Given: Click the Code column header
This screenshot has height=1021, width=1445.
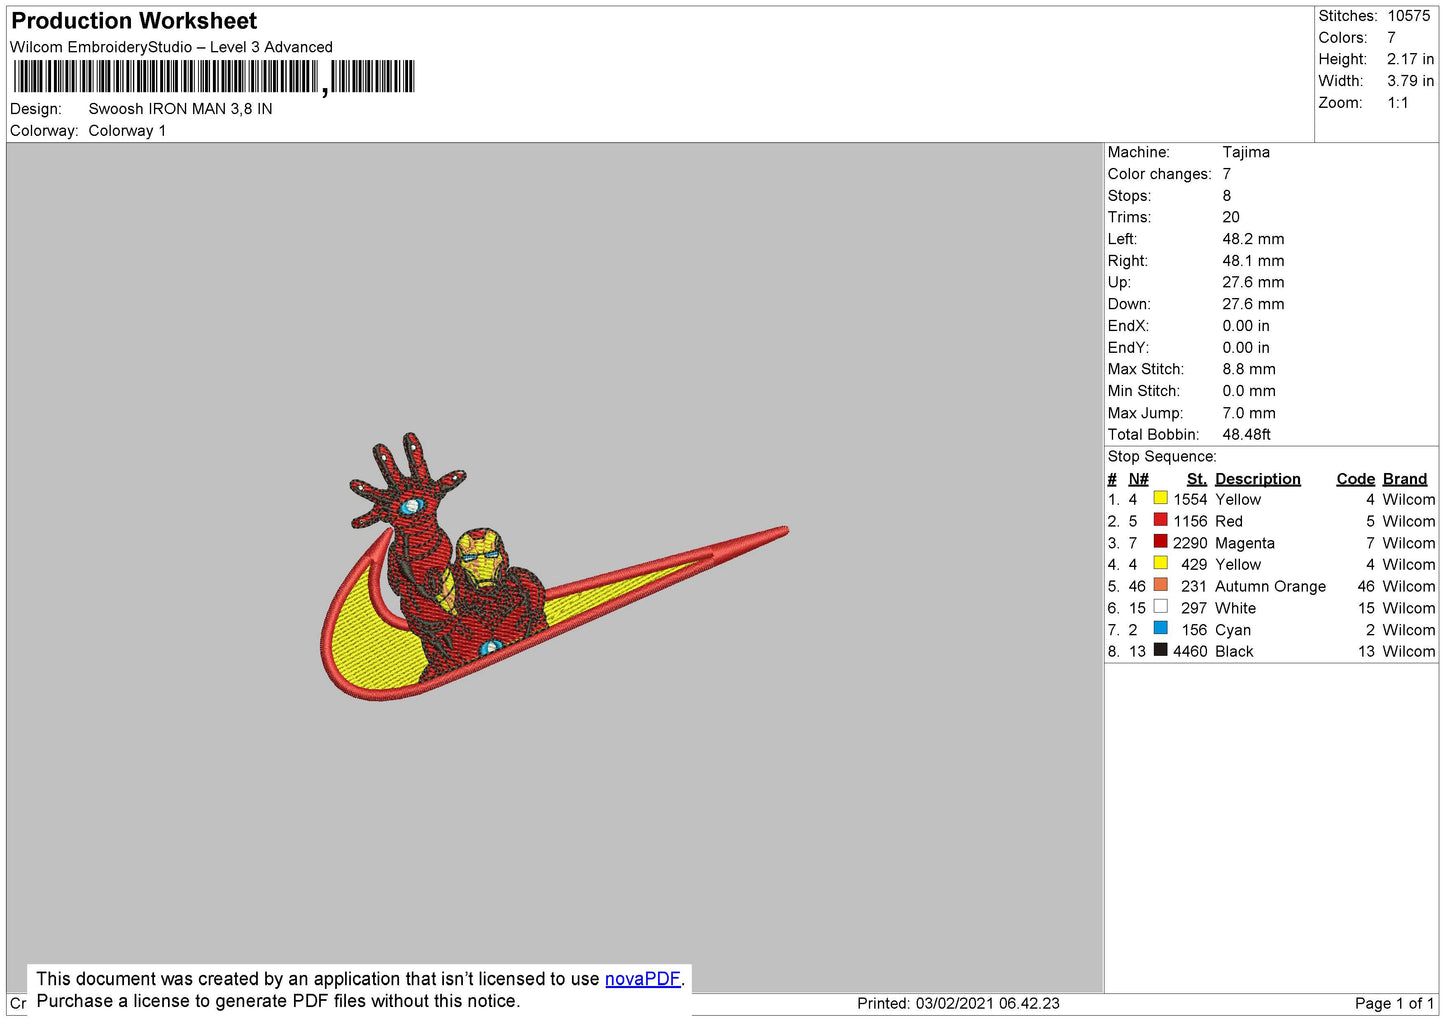Looking at the screenshot, I should tap(1355, 479).
